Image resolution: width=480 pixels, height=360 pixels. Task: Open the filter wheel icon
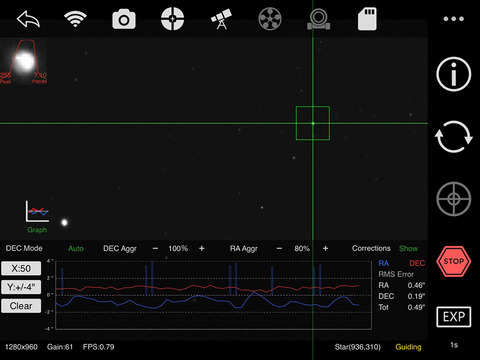coord(270,19)
